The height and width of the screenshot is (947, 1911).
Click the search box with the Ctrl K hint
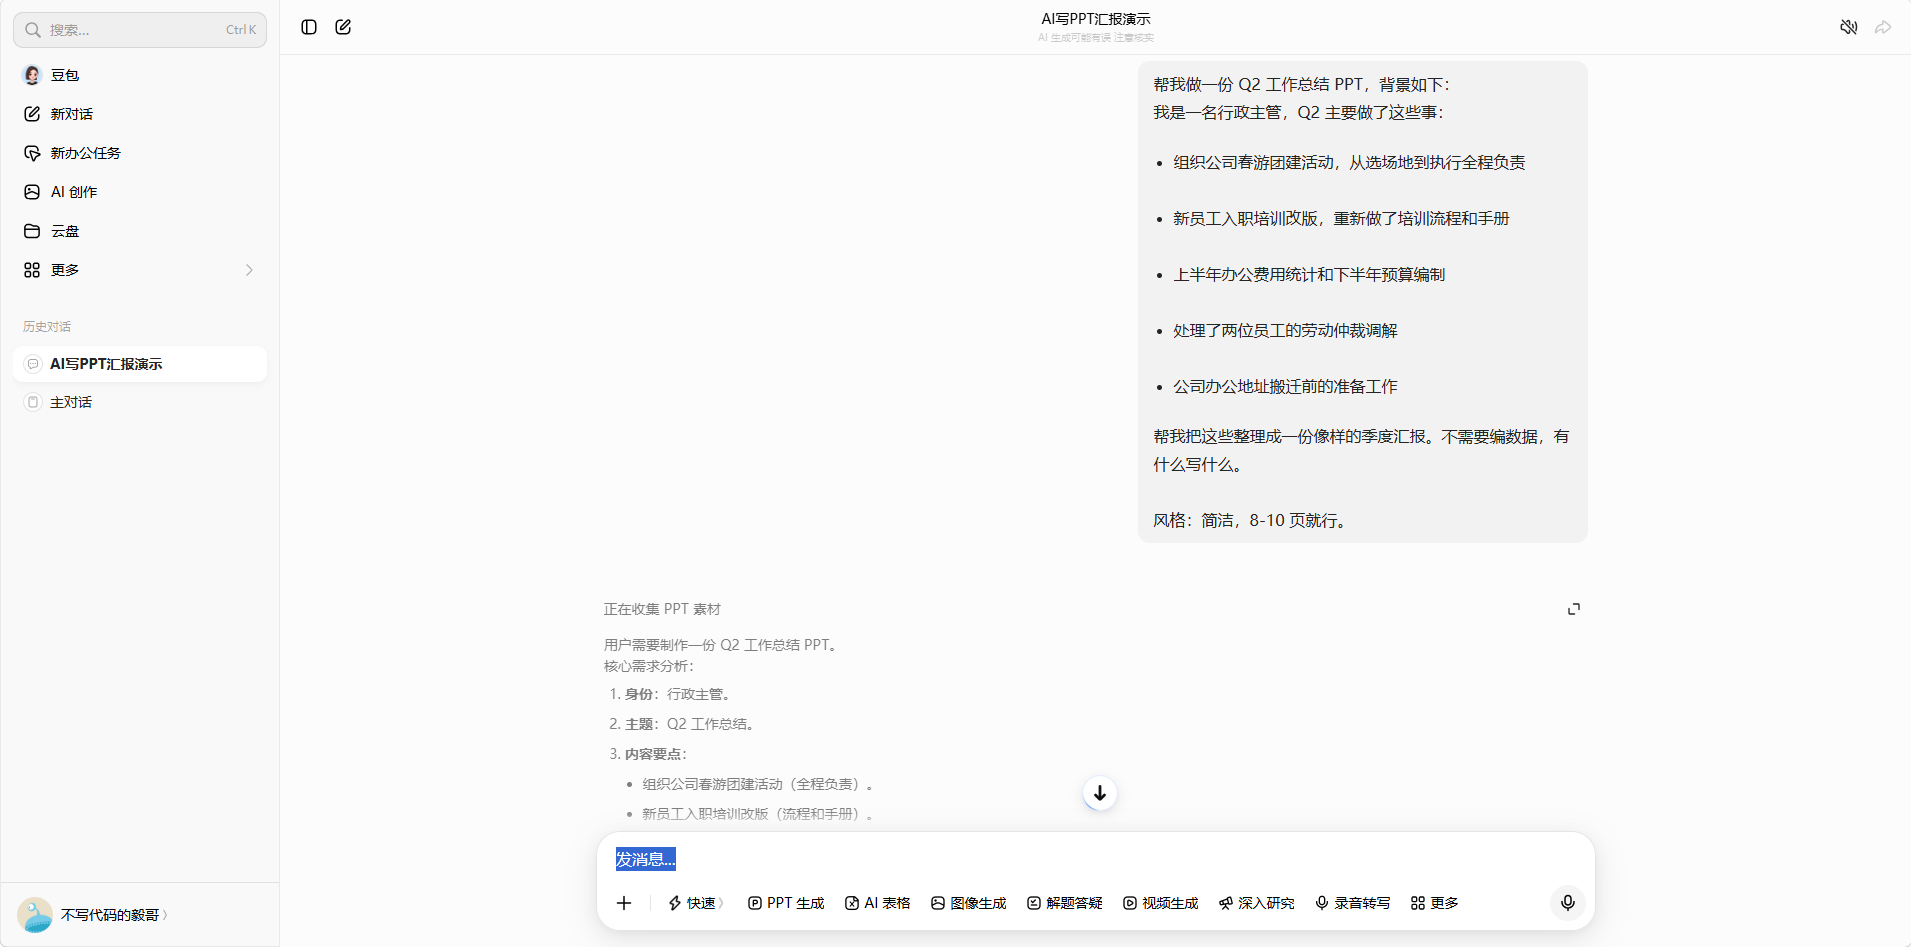[x=140, y=30]
